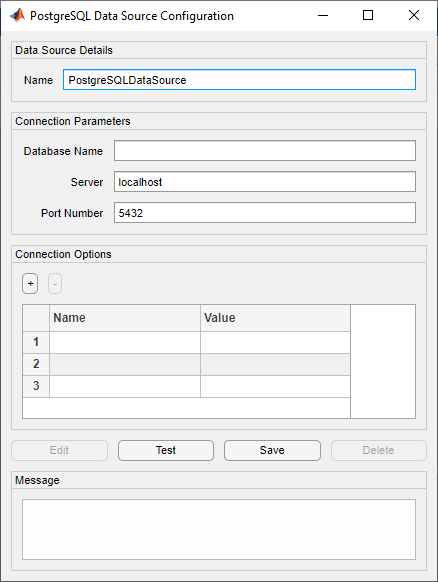Click the MATLAB logo in title bar

point(17,16)
